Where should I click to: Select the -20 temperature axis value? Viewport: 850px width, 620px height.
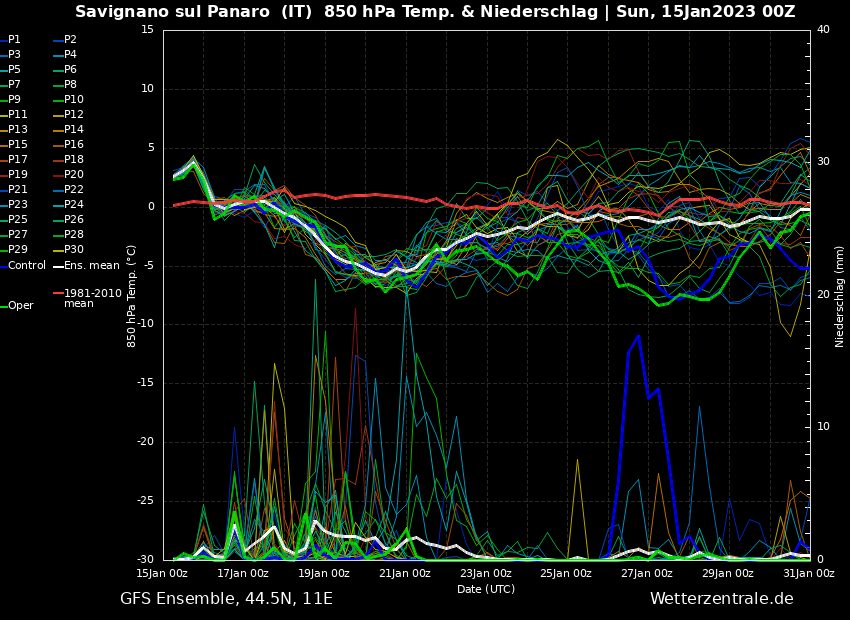coord(145,442)
